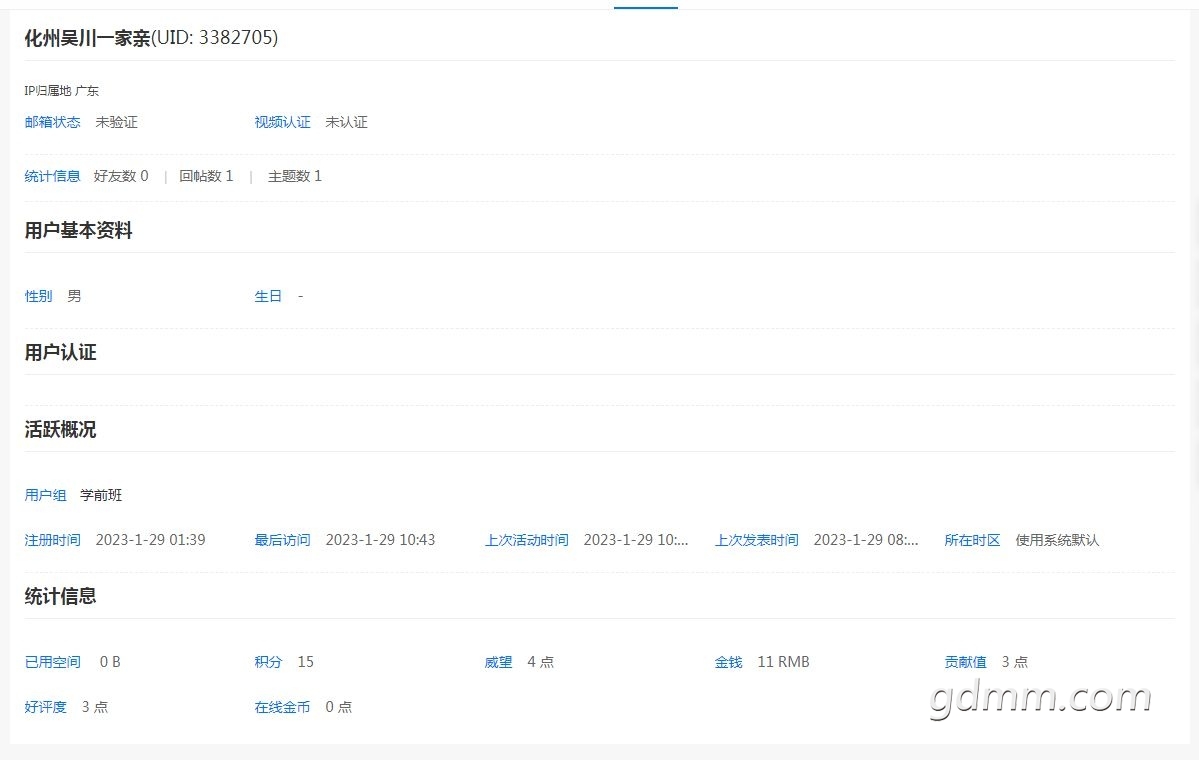Viewport: 1199px width, 760px height.
Task: Click the 性别 label
Action: point(38,296)
